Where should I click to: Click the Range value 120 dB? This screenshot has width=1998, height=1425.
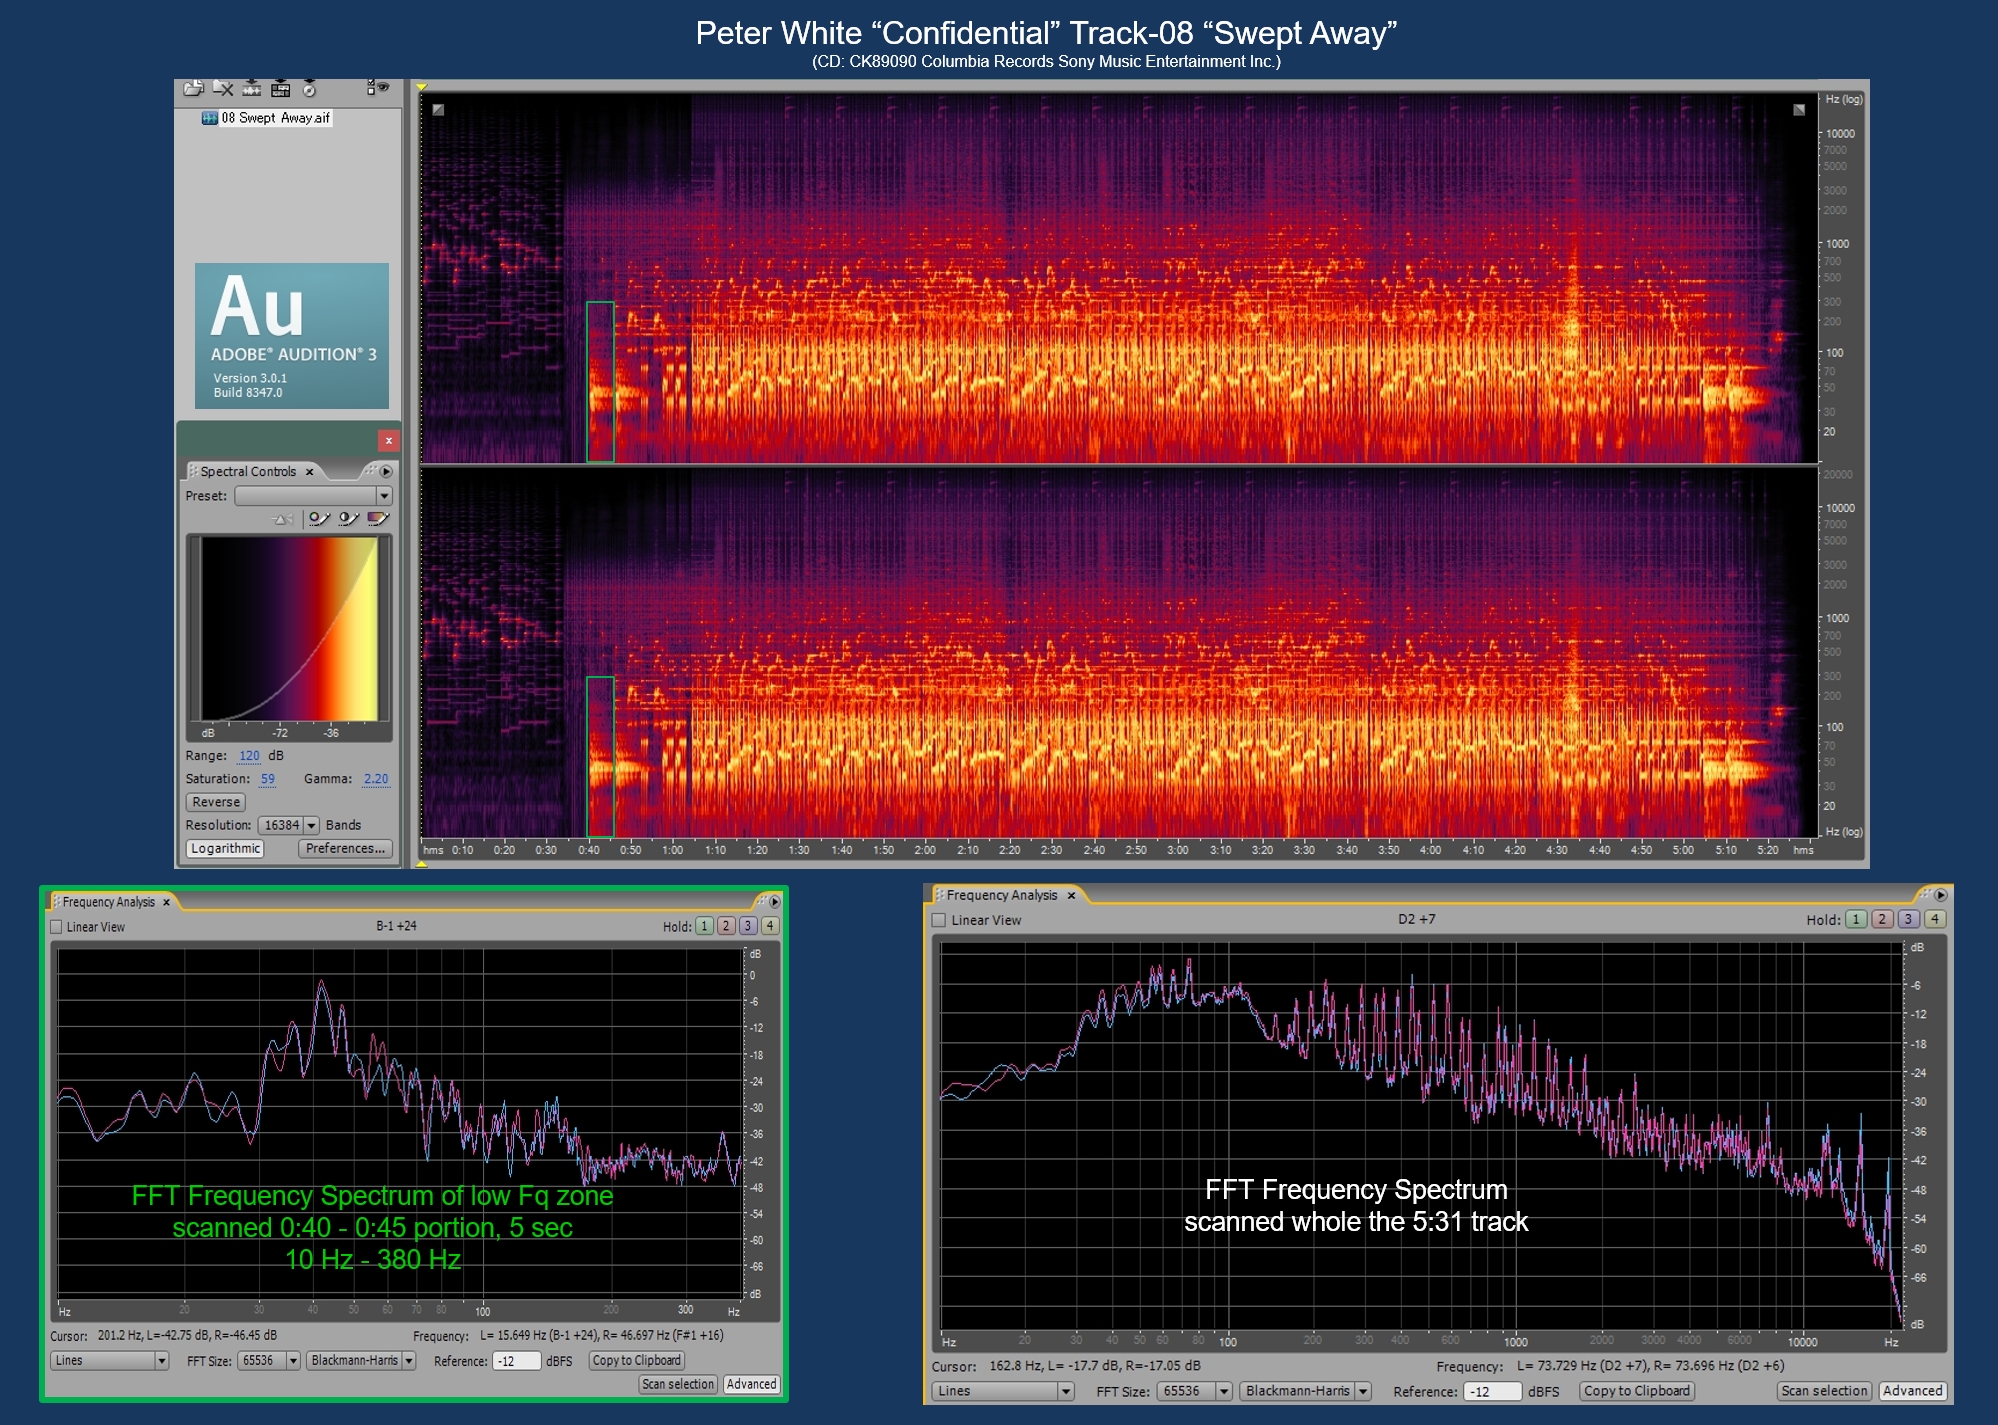pos(249,756)
